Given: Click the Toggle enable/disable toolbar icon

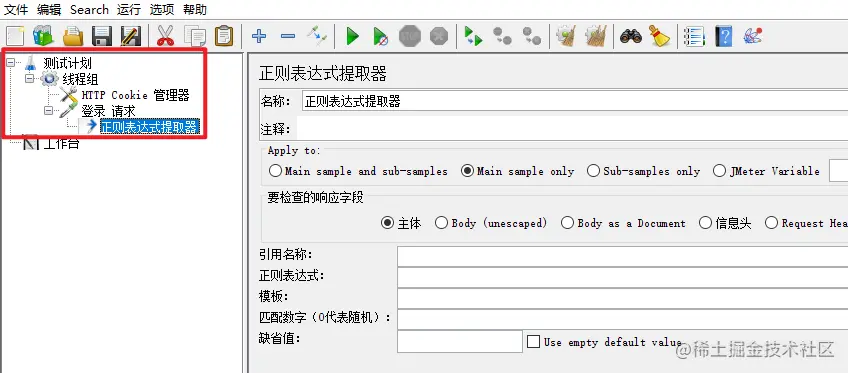Looking at the screenshot, I should point(317,36).
